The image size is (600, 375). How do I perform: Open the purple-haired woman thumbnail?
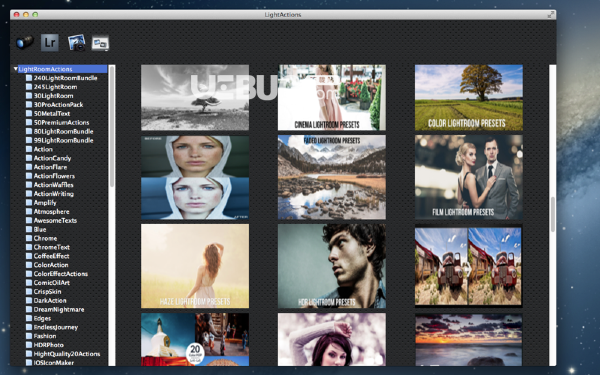pos(332,339)
